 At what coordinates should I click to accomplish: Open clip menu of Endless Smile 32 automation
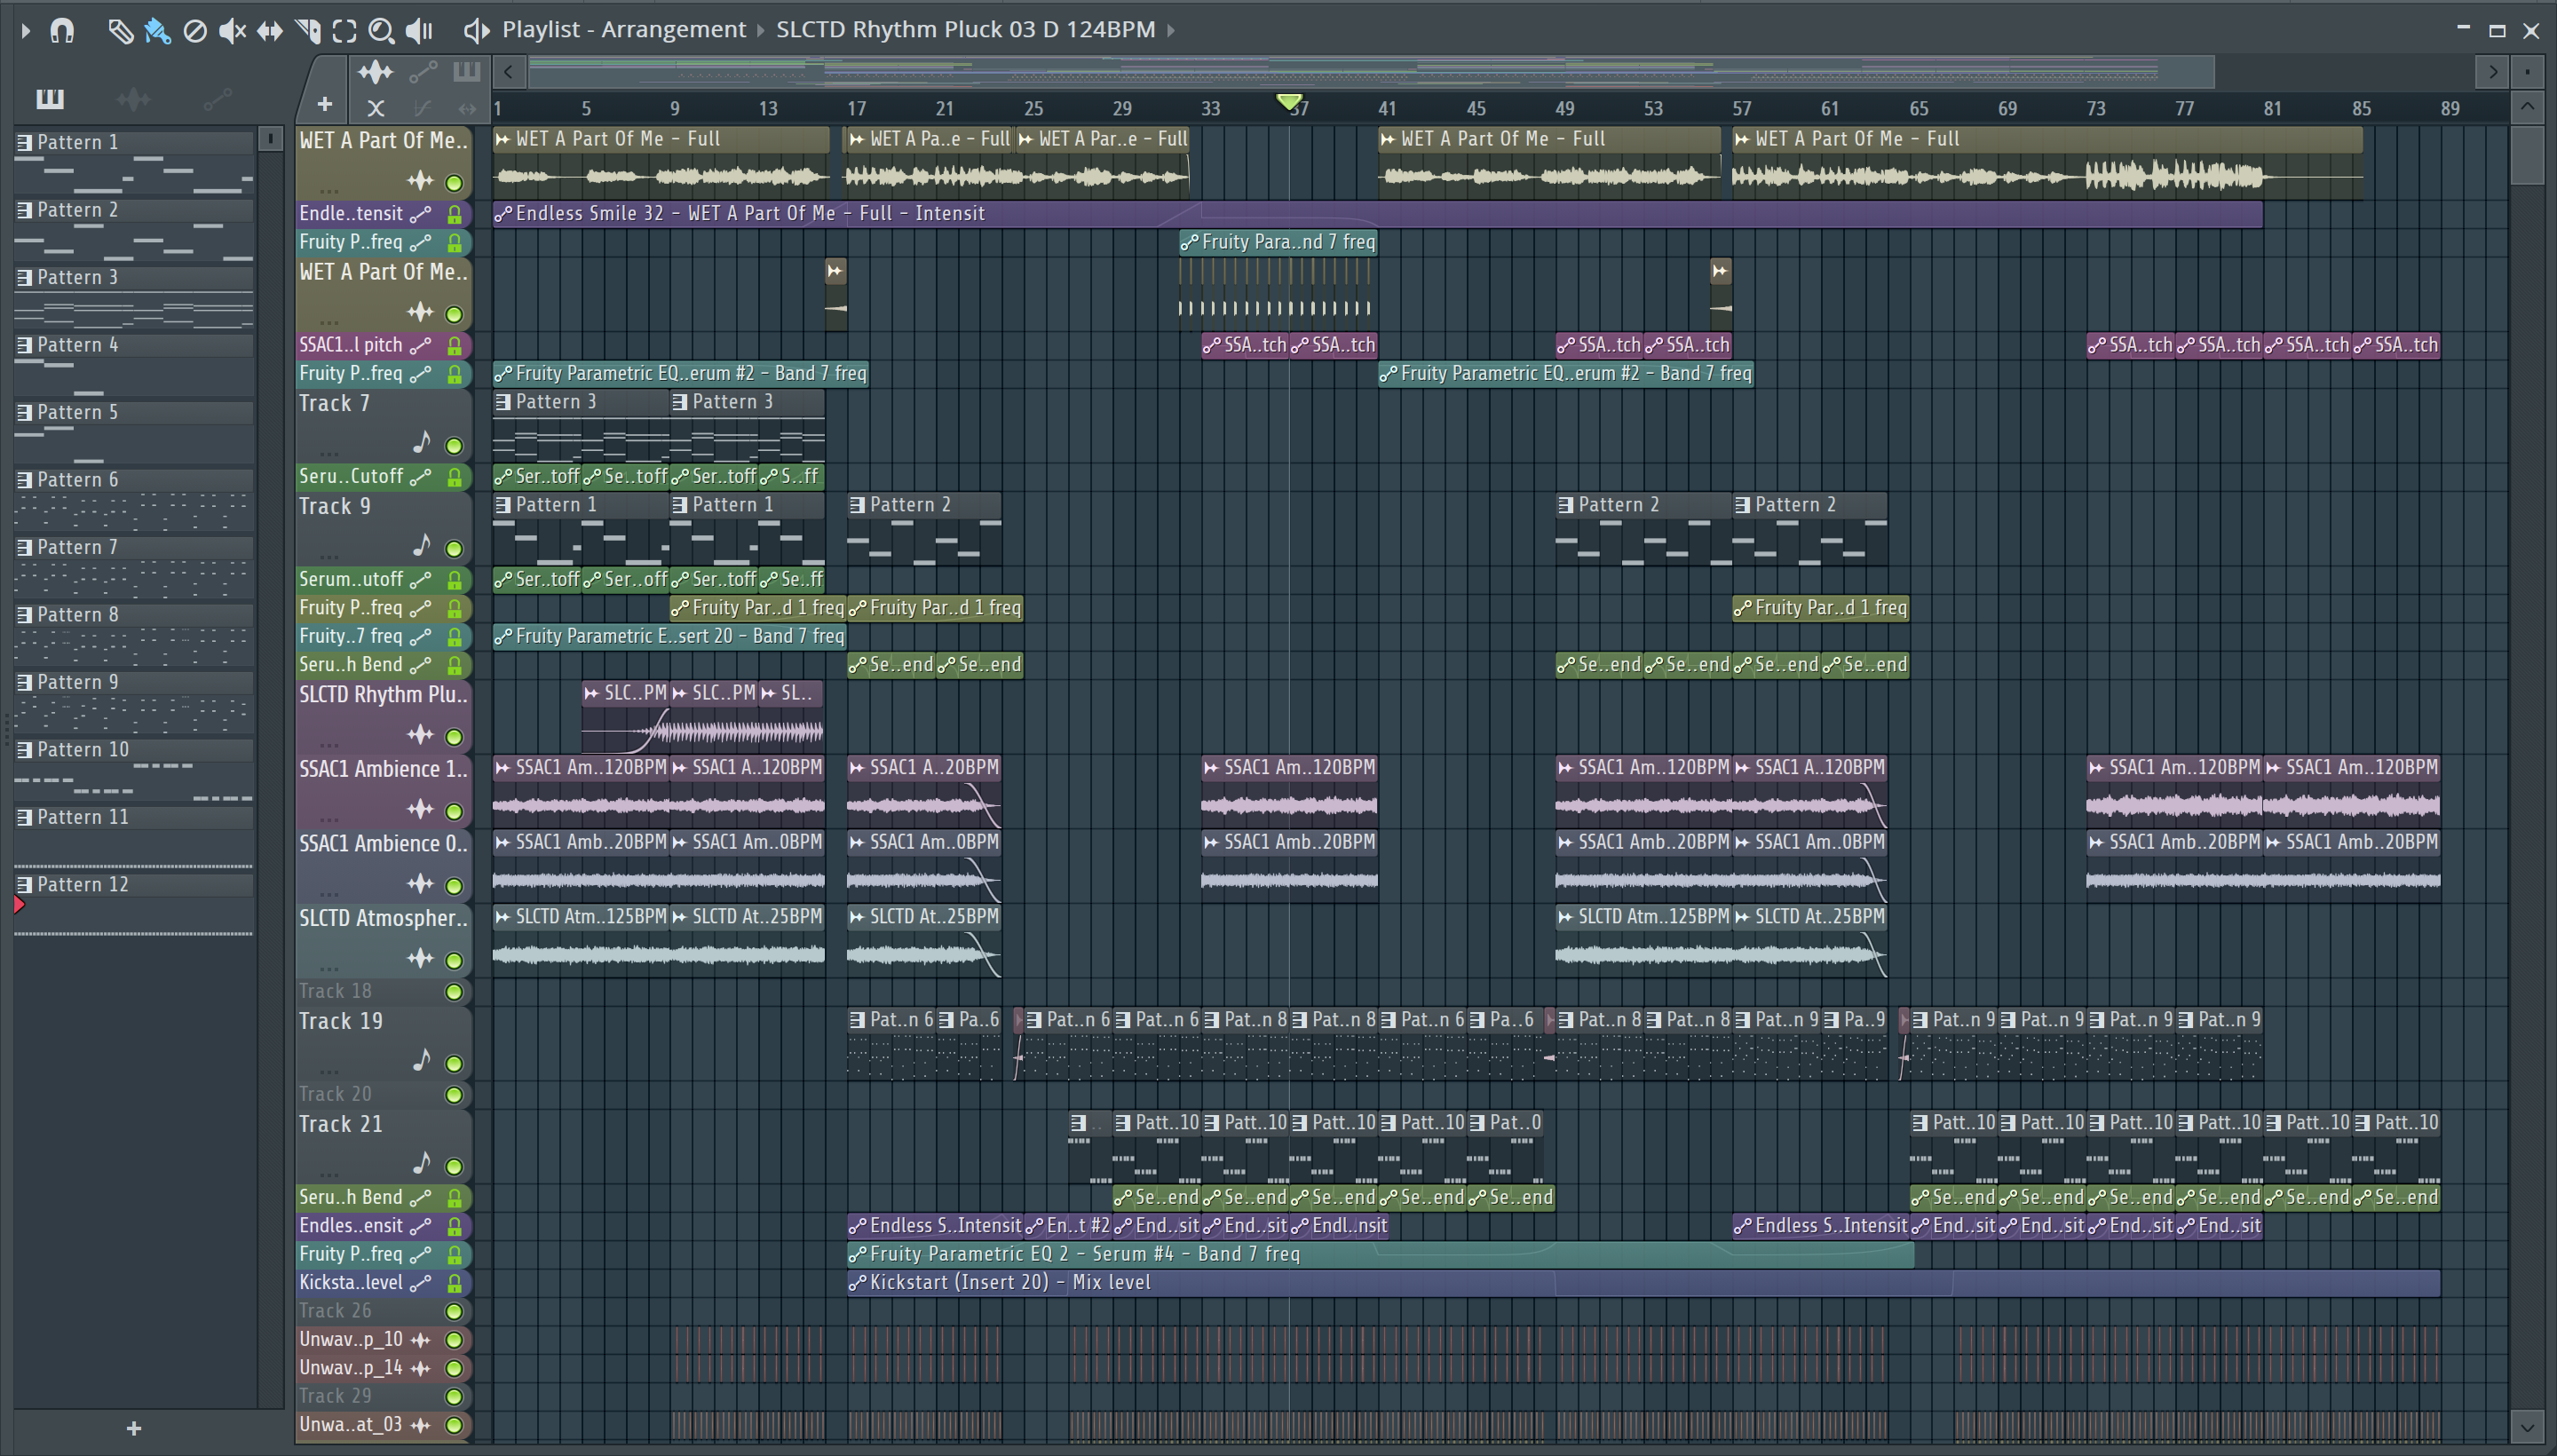click(503, 214)
